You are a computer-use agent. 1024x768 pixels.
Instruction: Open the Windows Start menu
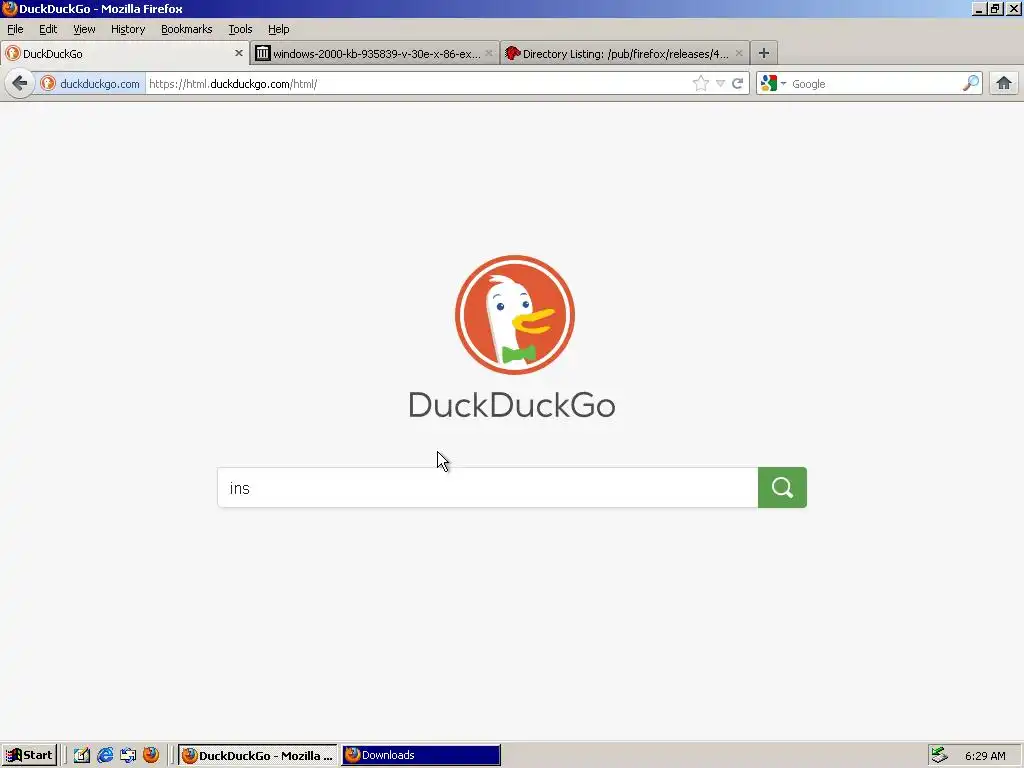pos(29,756)
